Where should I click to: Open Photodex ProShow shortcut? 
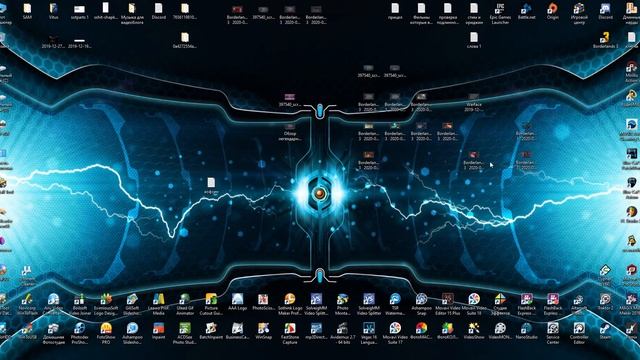pos(80,333)
